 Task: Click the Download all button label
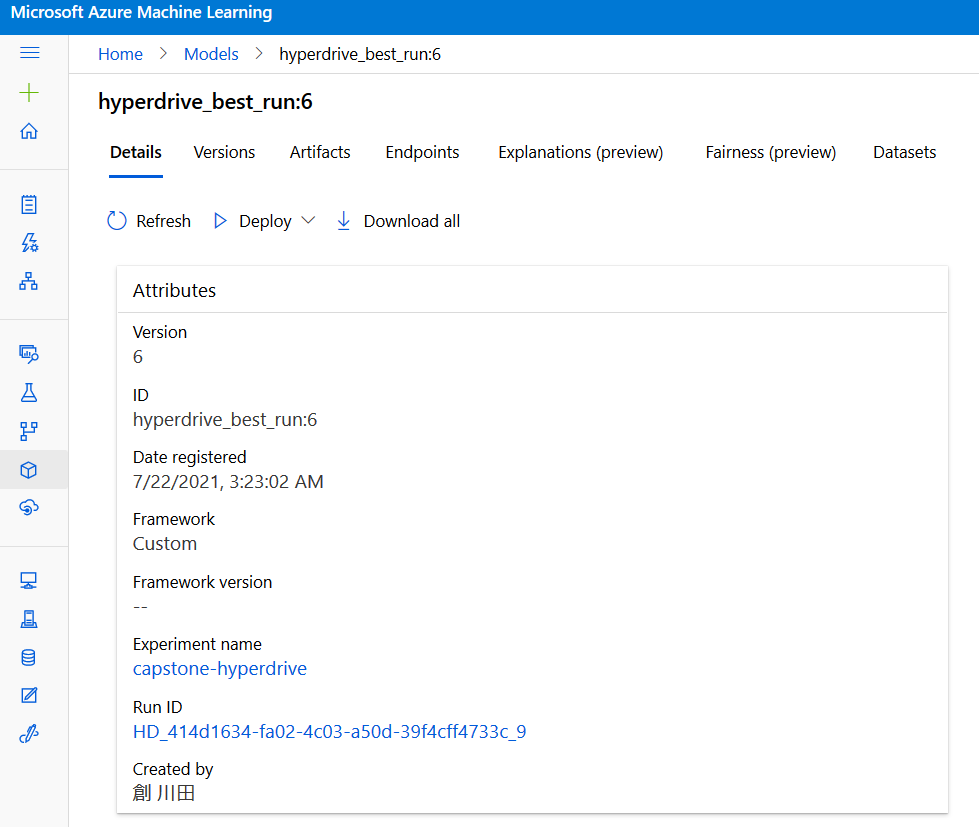point(412,221)
